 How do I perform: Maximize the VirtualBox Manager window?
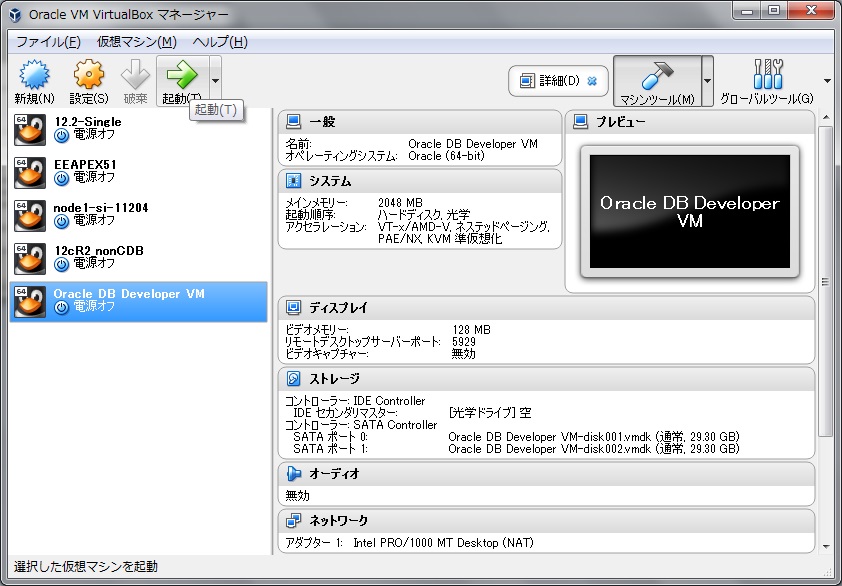click(774, 10)
